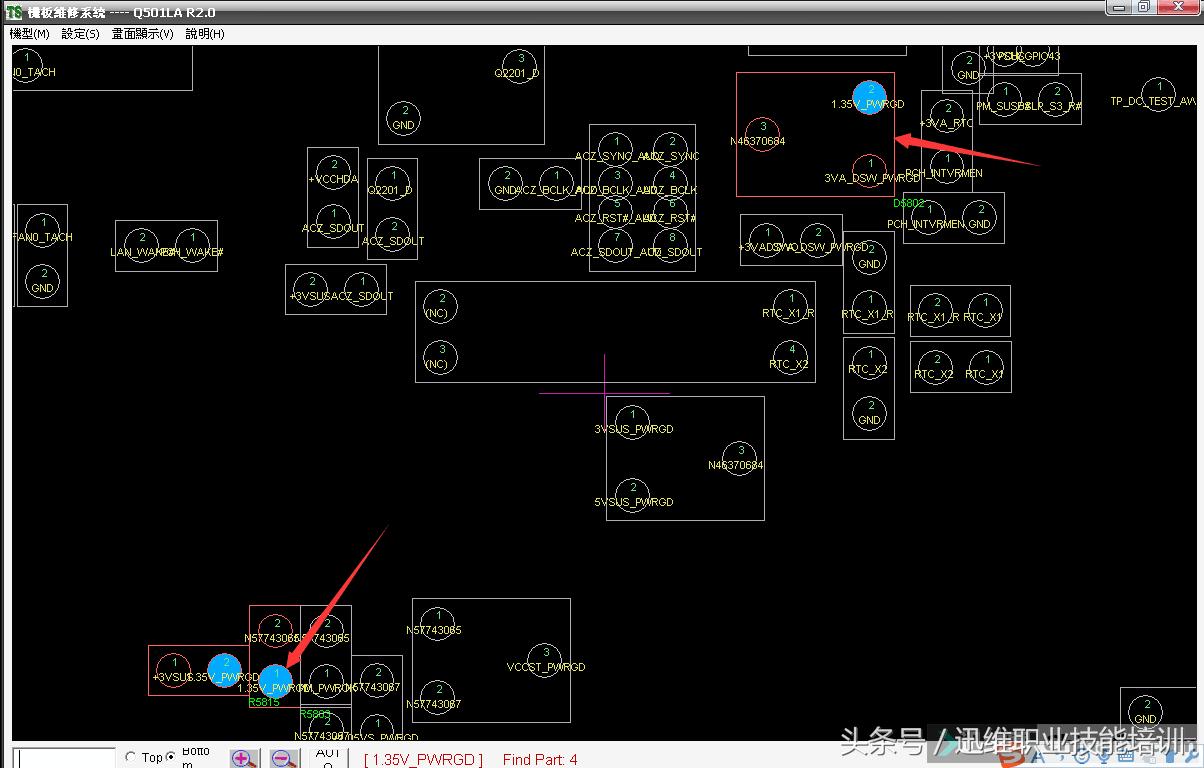Screen dimensions: 1204x768
Task: Click the [1.35V_PWRGD] net status text
Action: [x=423, y=760]
